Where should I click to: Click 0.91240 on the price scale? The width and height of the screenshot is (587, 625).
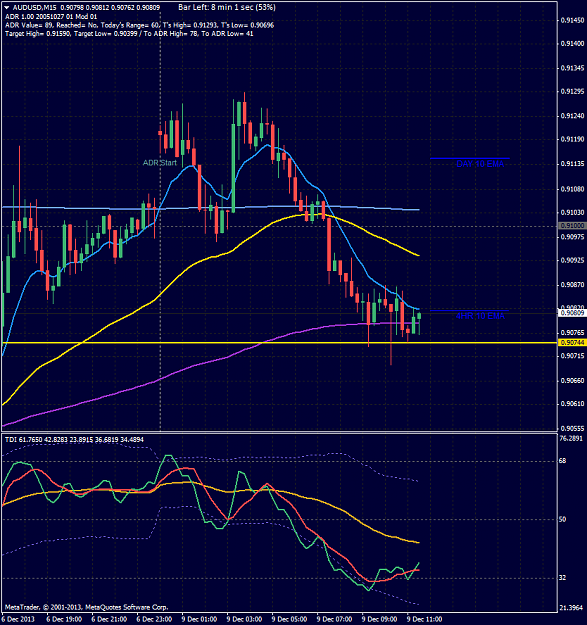[572, 116]
